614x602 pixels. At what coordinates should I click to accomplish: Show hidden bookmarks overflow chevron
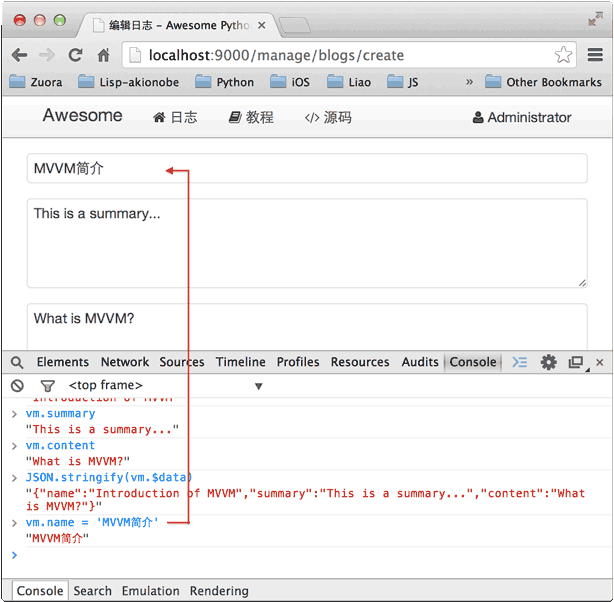pos(469,82)
